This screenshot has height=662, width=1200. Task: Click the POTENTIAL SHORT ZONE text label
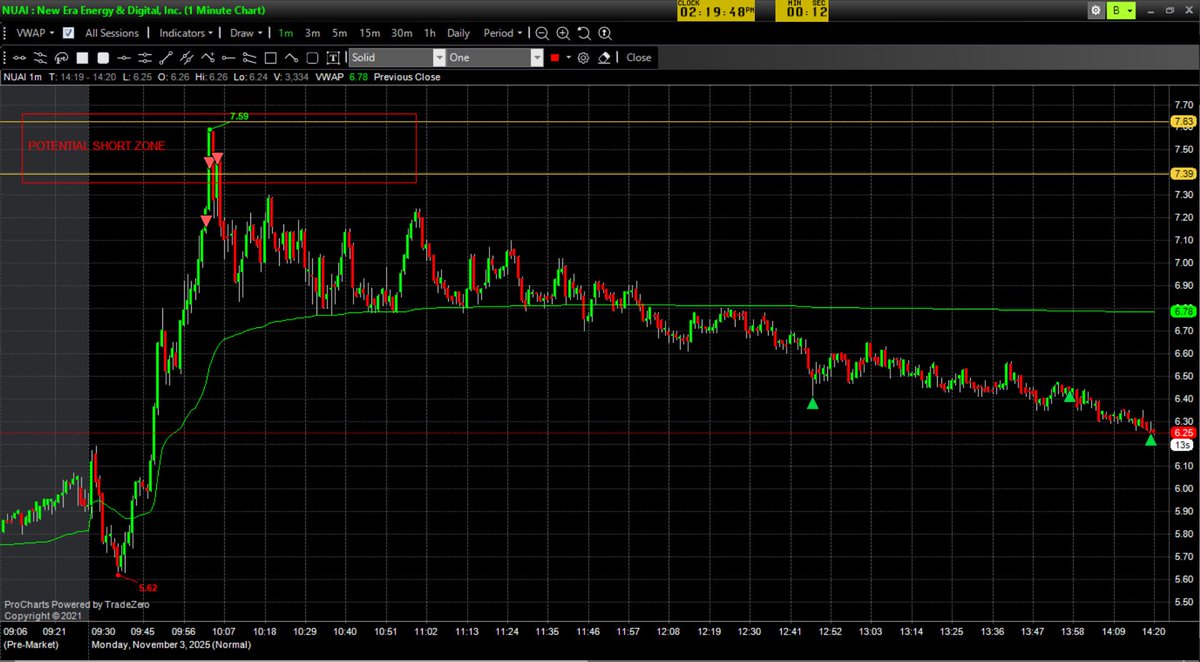pos(97,146)
